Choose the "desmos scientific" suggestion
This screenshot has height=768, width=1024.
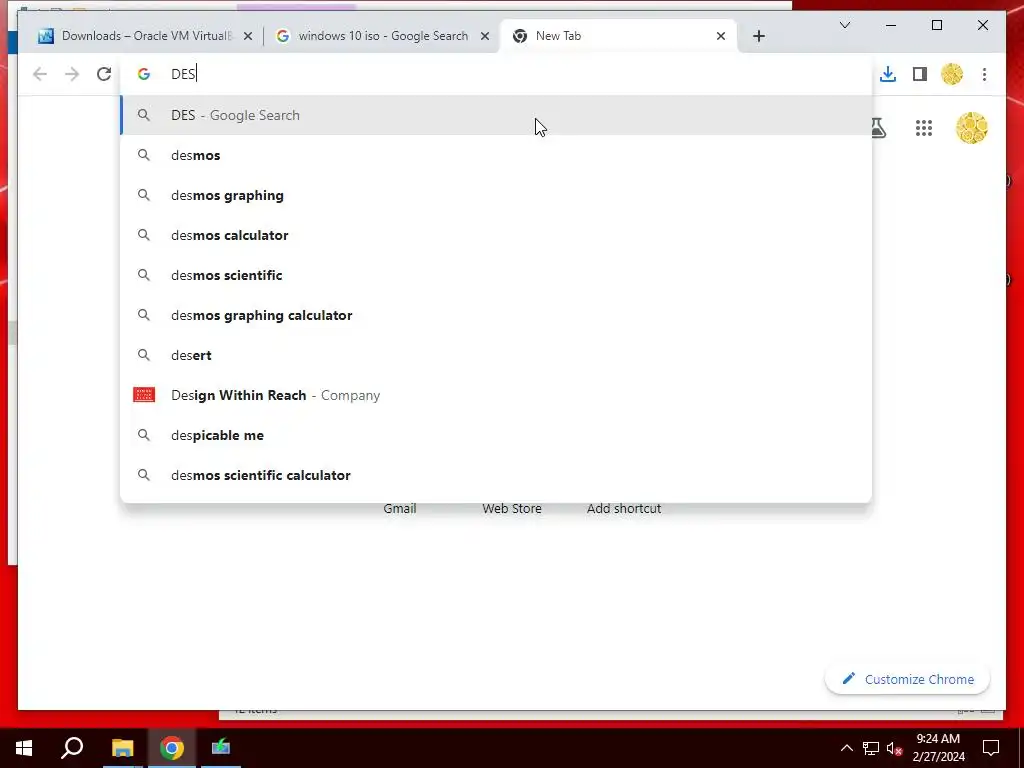(x=496, y=275)
